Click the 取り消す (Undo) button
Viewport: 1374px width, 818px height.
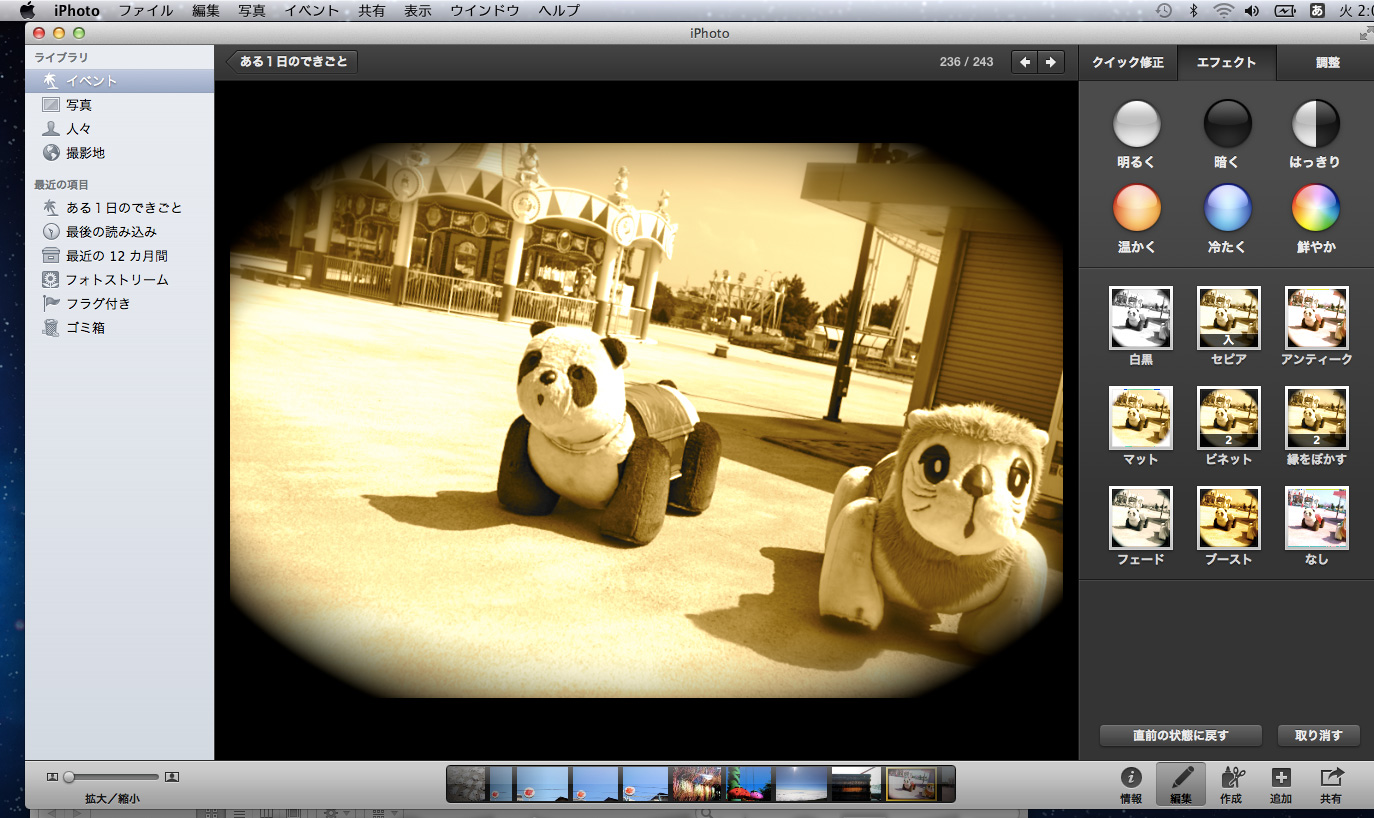(1317, 735)
